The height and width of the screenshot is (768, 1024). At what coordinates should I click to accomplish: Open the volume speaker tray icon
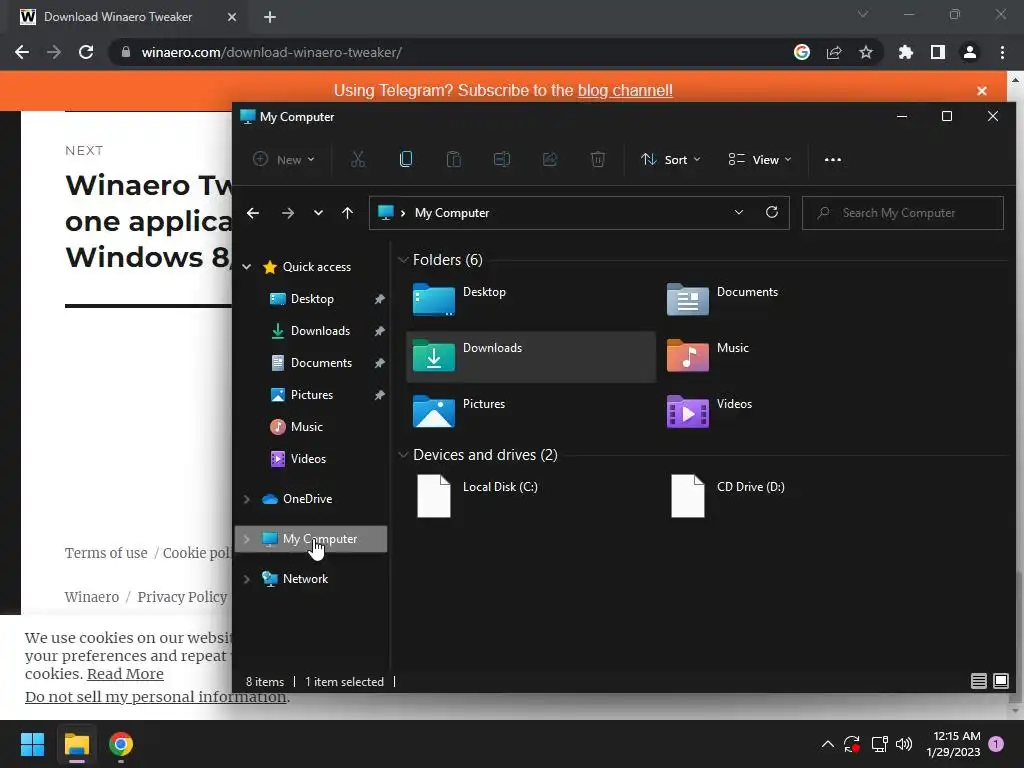[x=904, y=744]
